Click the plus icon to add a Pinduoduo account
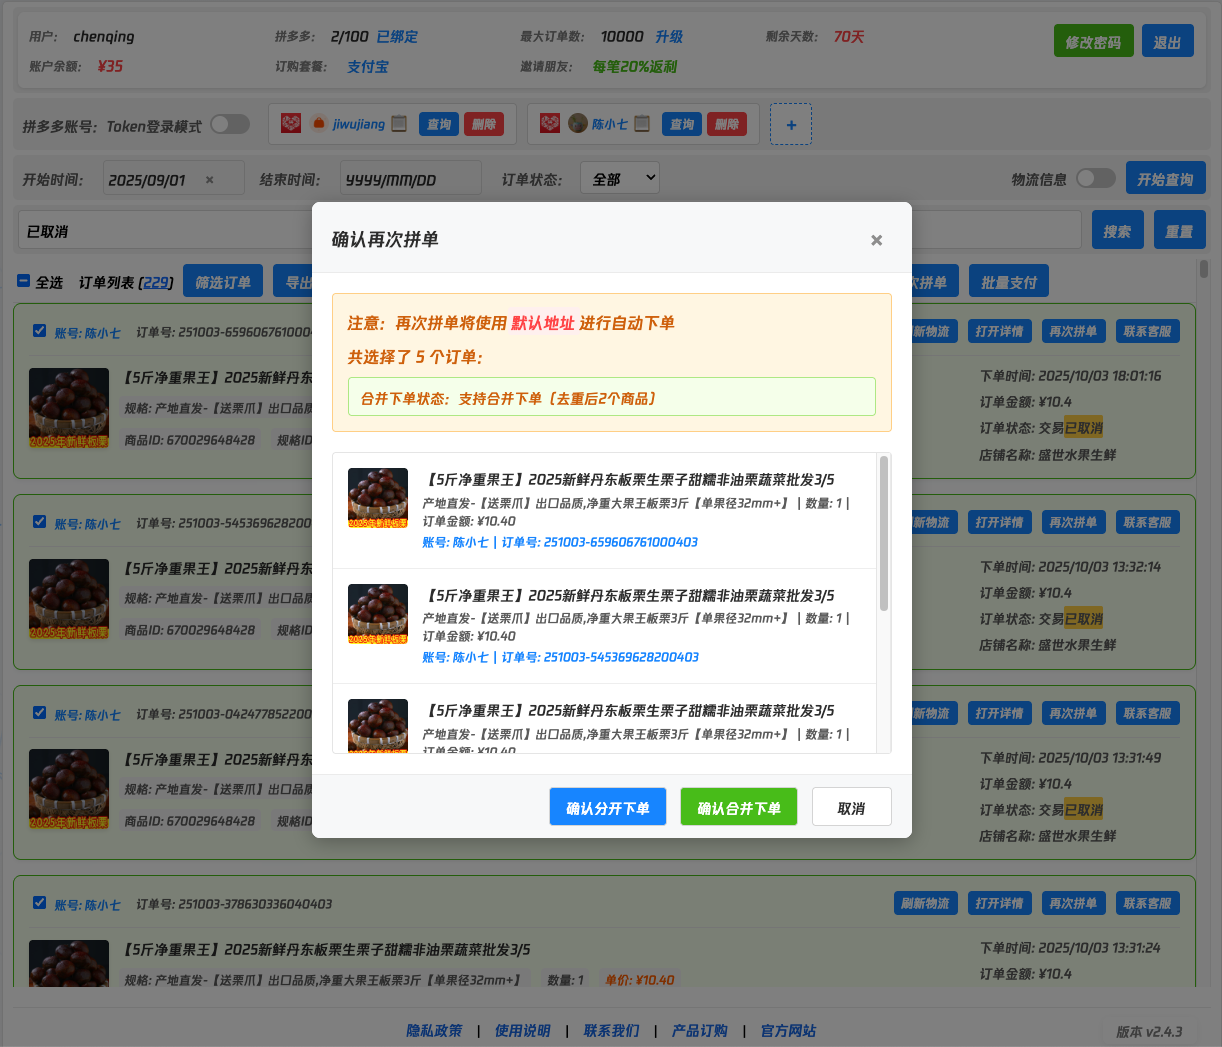 [x=791, y=125]
